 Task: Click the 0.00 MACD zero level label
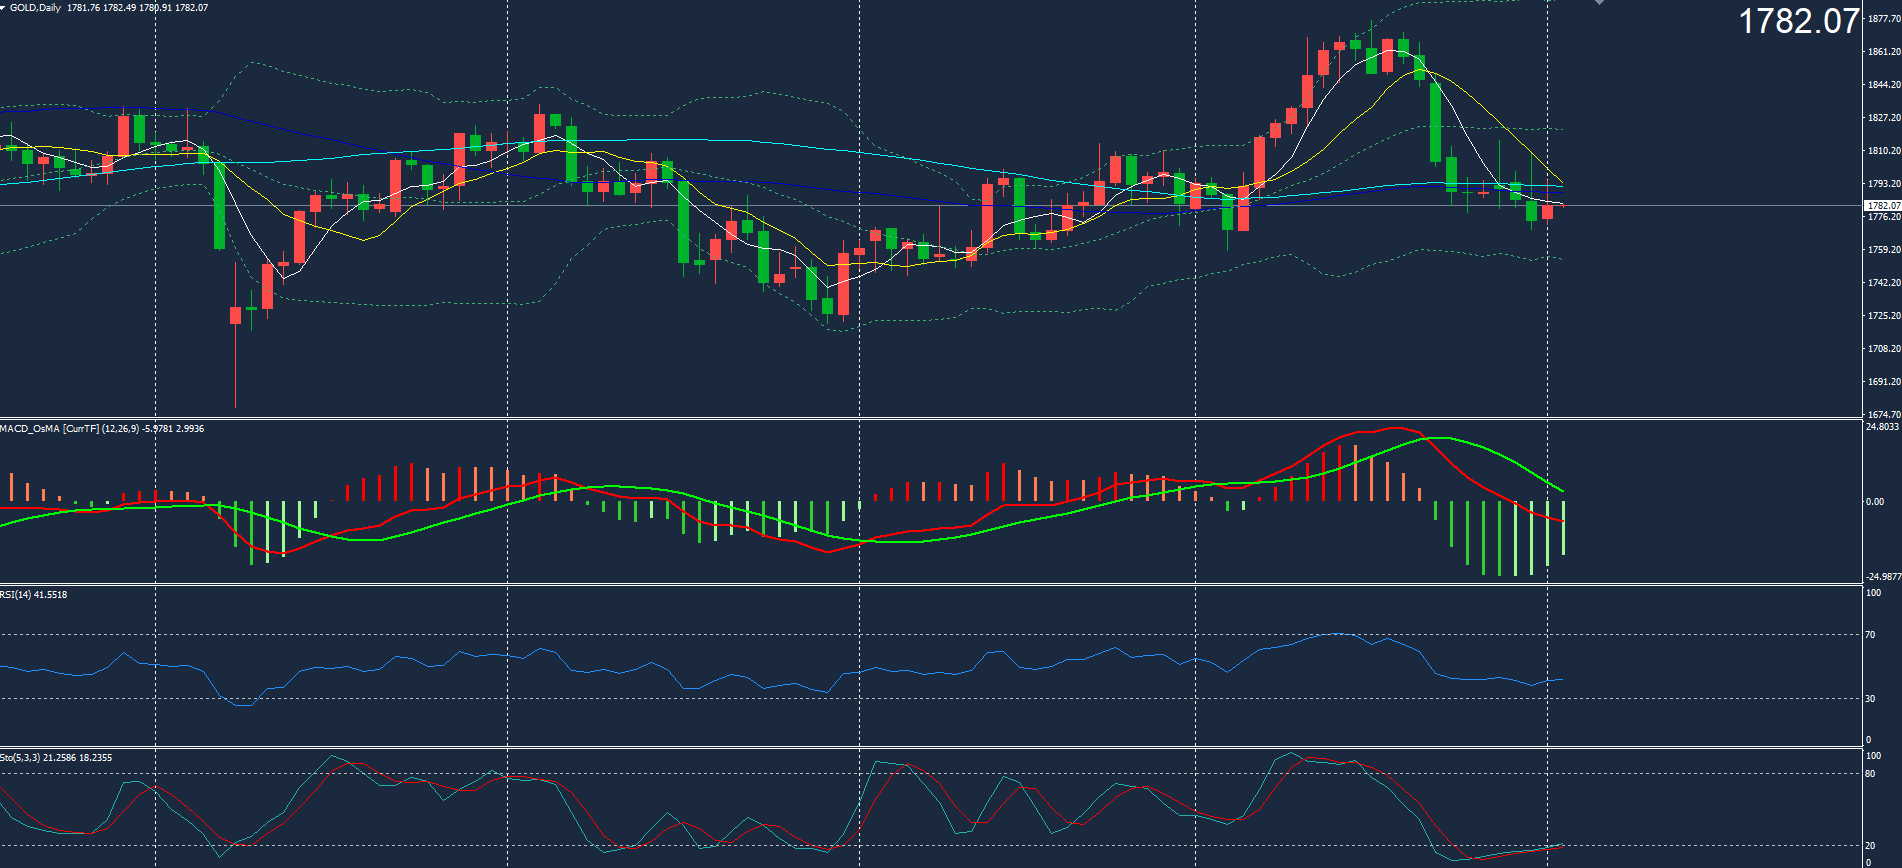pos(1875,501)
